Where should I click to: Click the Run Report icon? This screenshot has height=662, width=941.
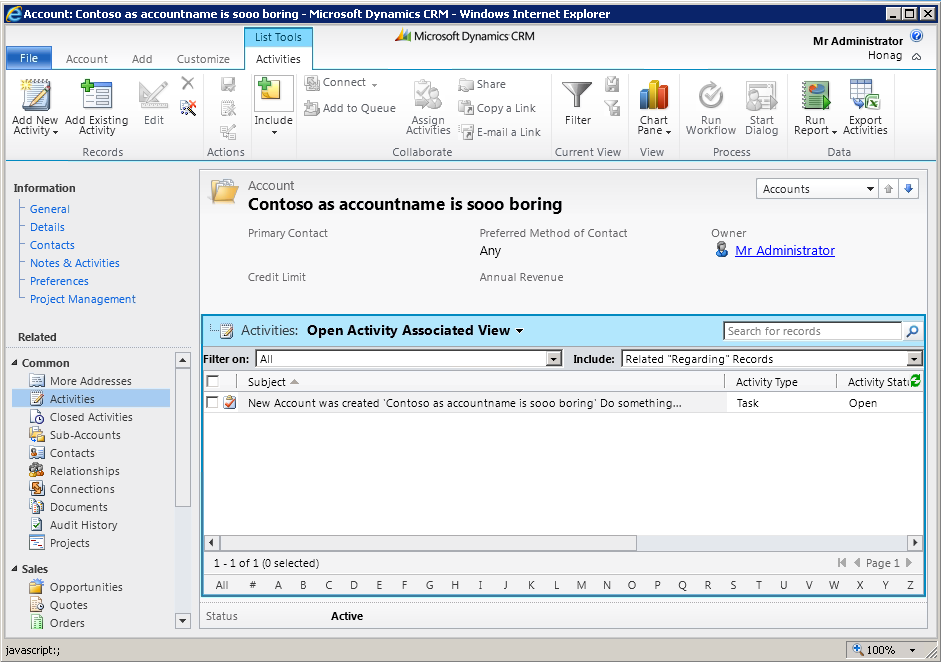(x=815, y=96)
